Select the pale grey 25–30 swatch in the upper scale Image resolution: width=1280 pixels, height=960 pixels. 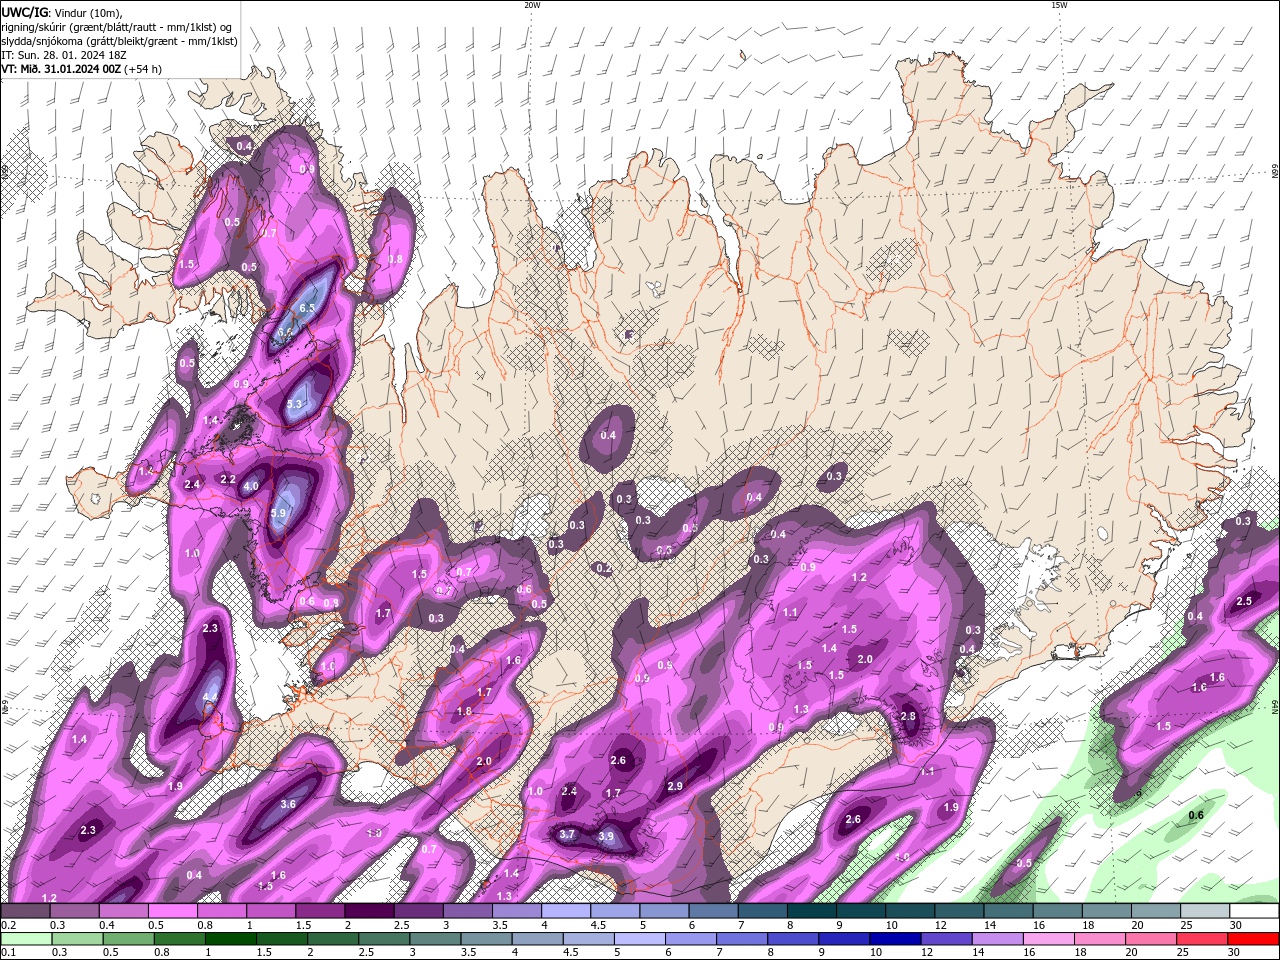click(1205, 911)
